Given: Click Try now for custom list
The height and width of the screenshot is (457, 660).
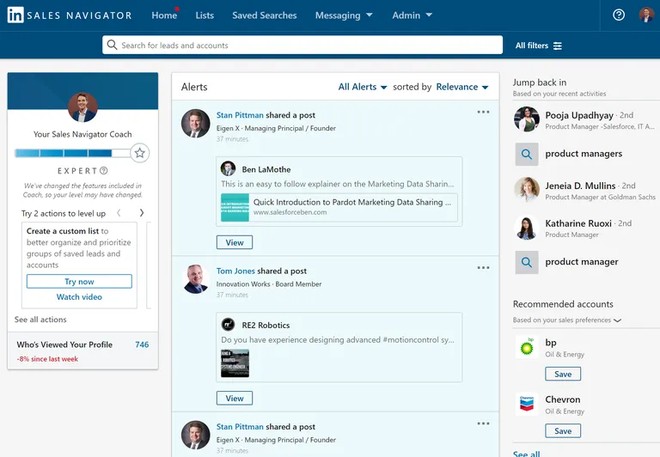Looking at the screenshot, I should point(79,282).
